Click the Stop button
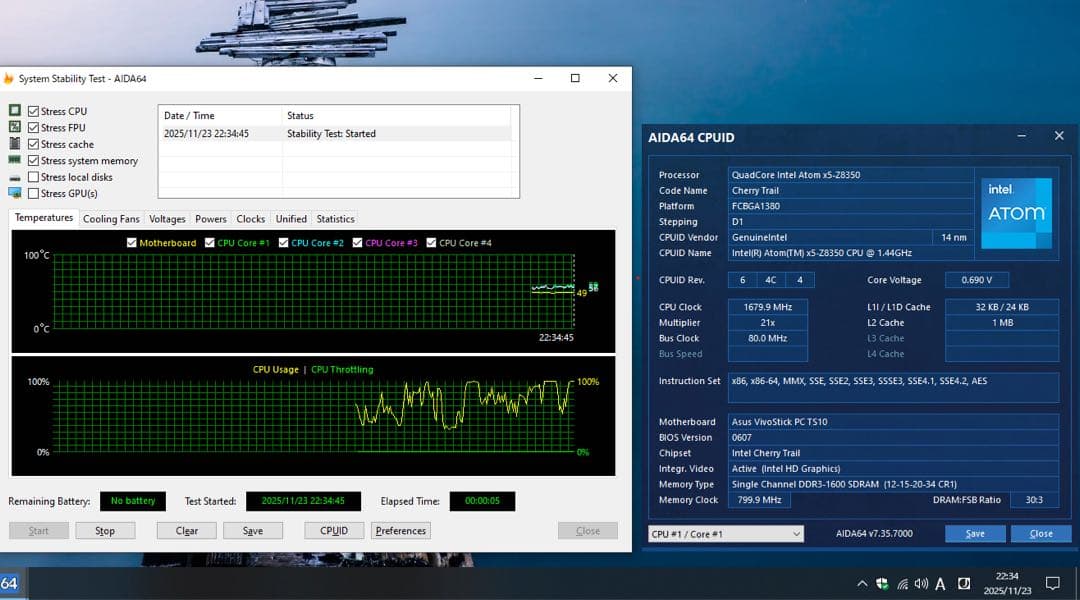 pos(105,531)
